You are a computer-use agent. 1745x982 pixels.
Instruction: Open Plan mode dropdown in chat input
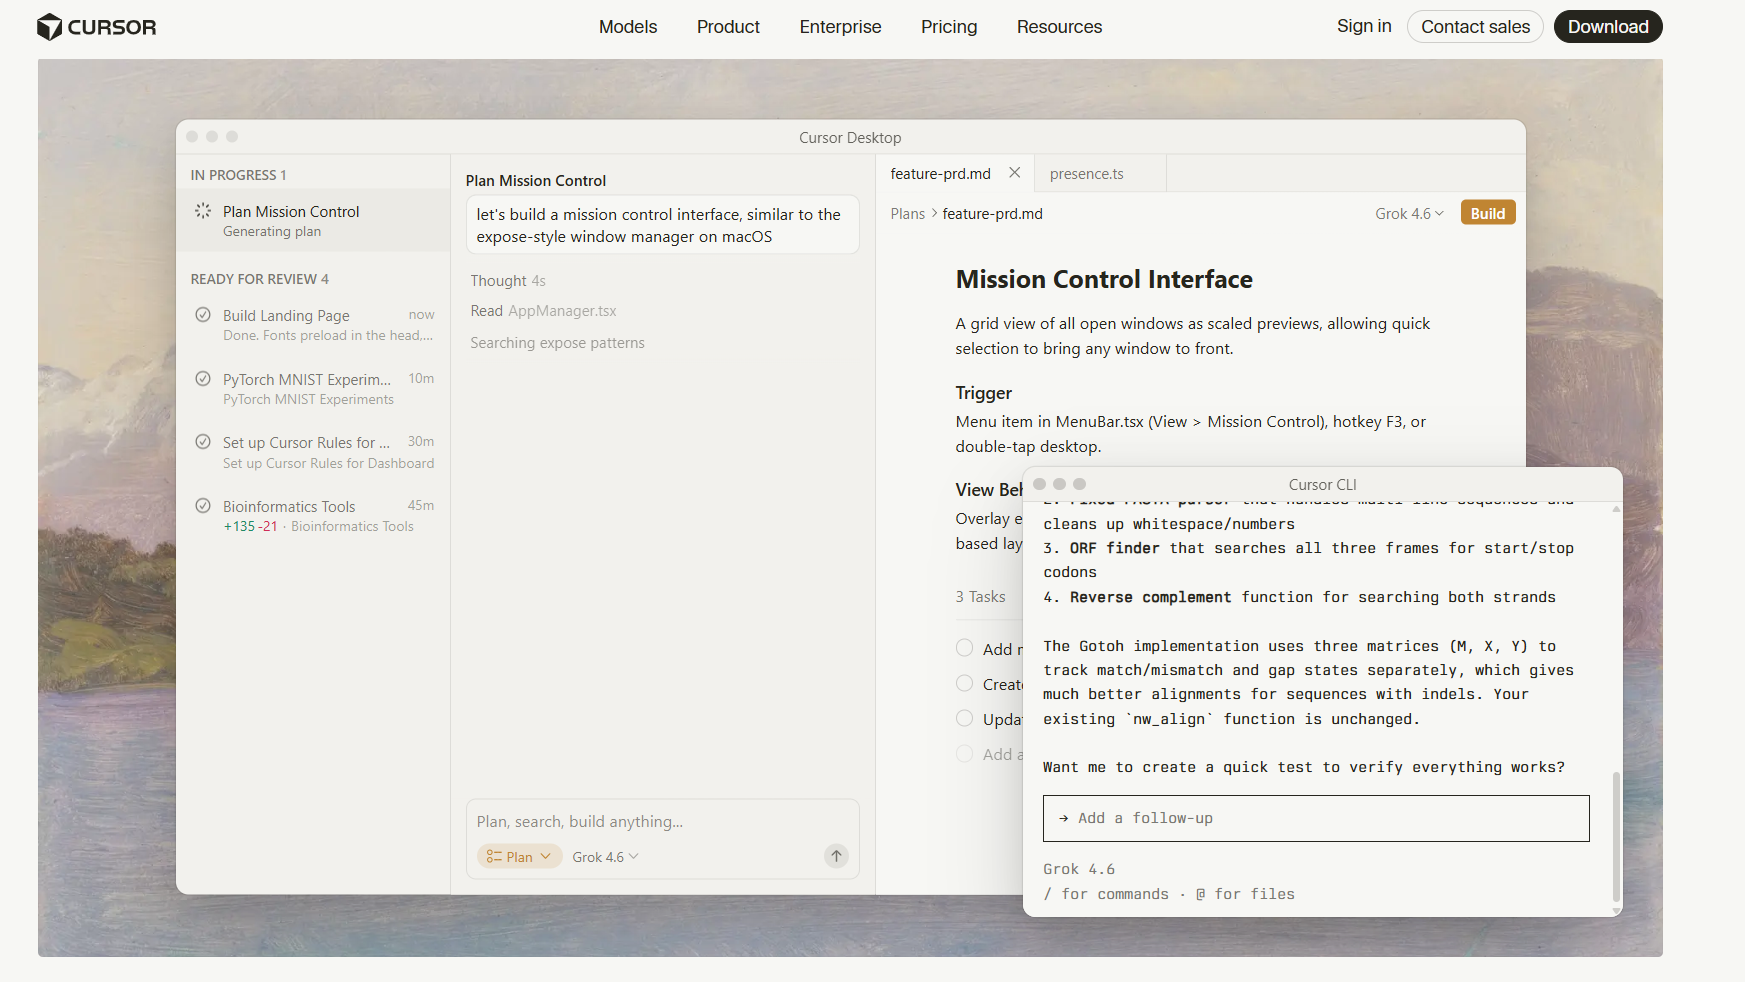[x=519, y=857]
